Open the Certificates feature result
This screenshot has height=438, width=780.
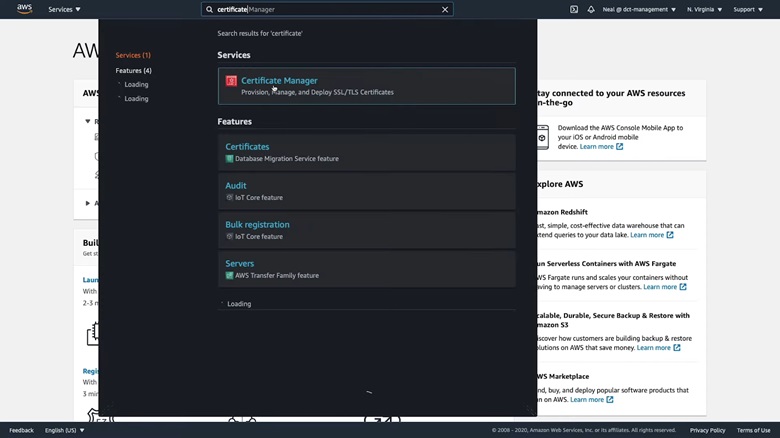367,152
